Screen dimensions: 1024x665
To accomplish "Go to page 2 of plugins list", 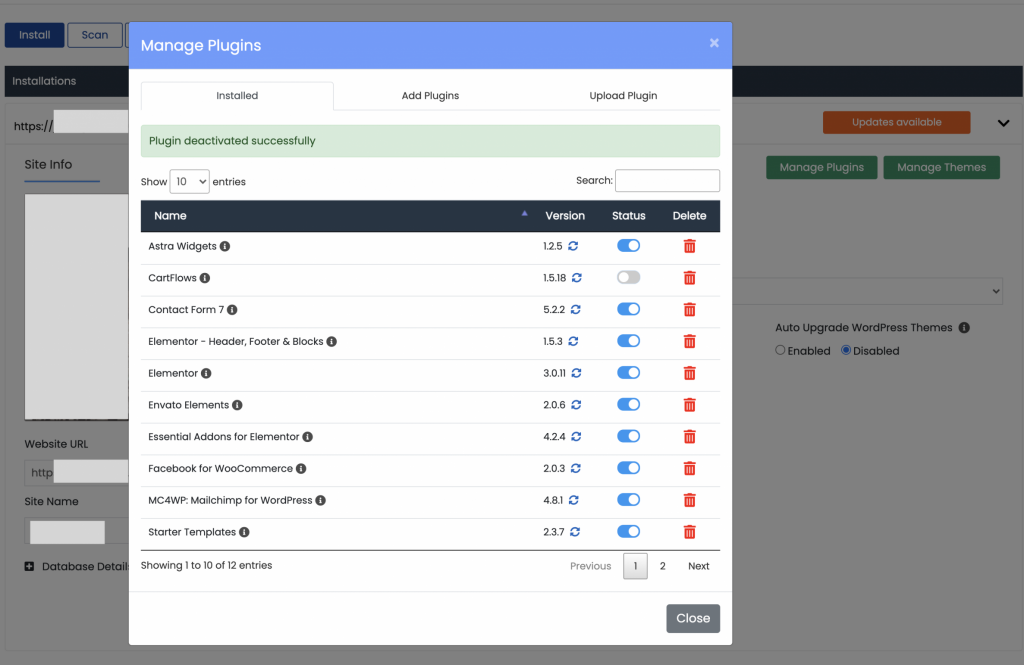I will 662,566.
